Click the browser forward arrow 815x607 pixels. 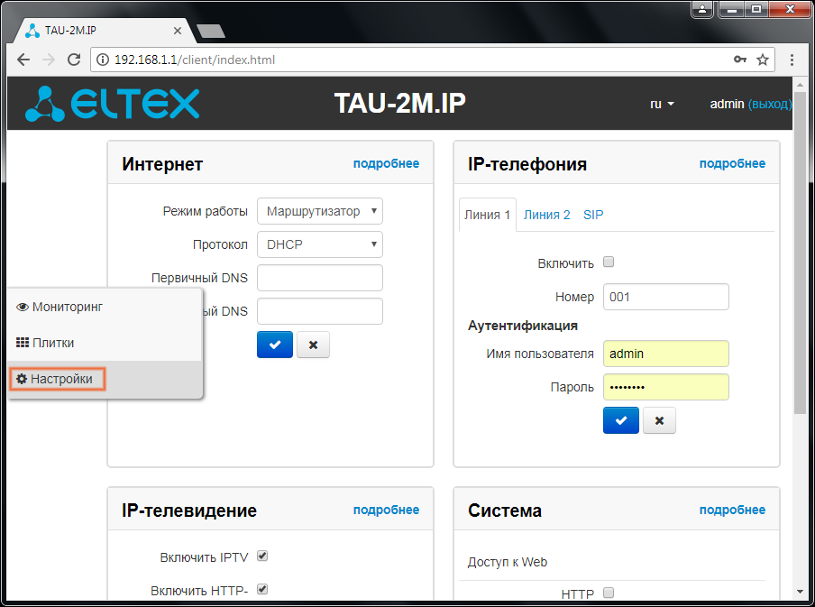click(49, 60)
